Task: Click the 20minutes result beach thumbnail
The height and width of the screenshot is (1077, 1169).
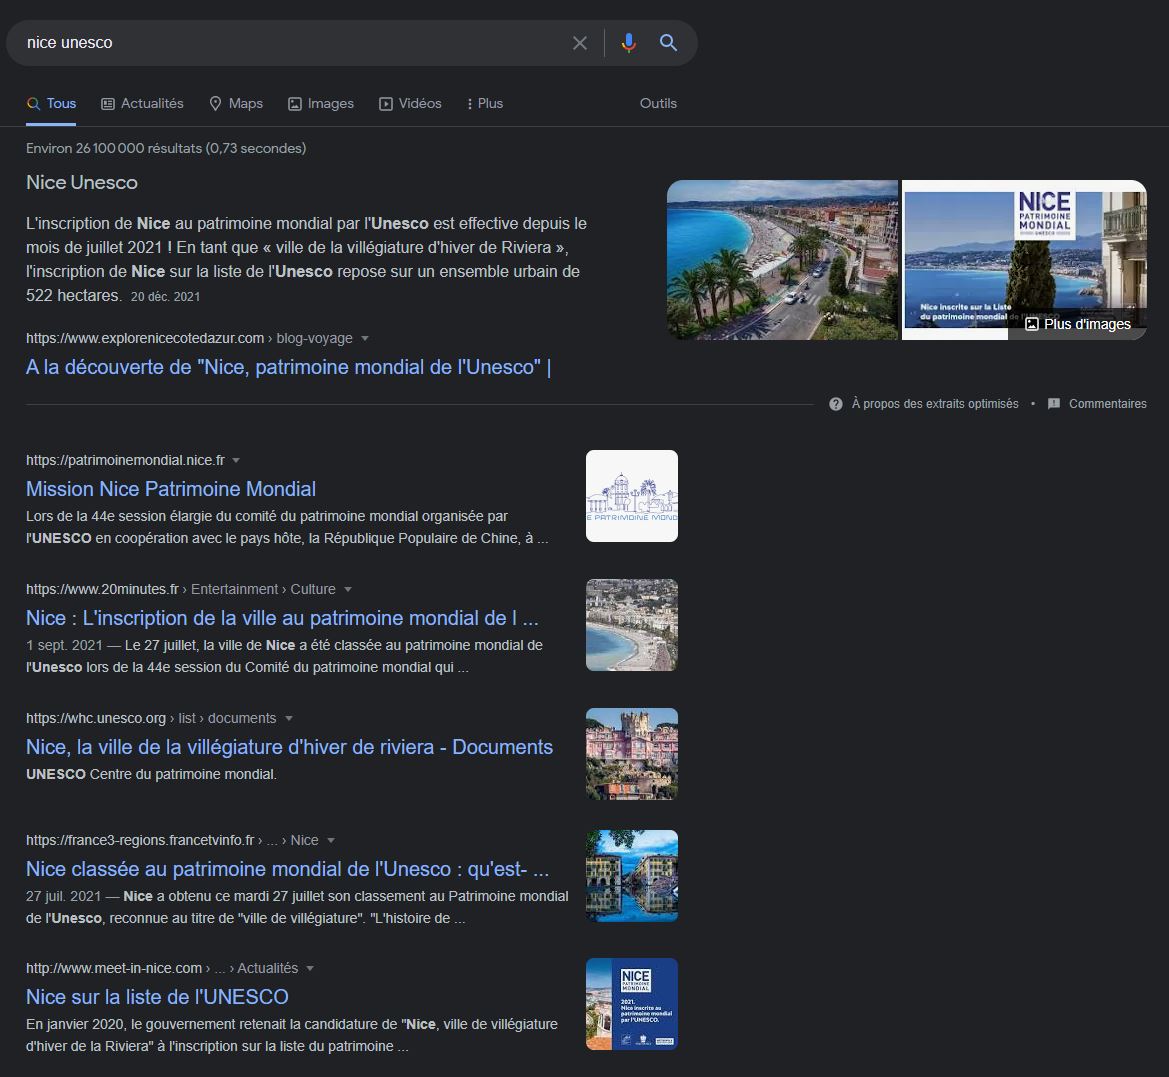Action: tap(631, 625)
